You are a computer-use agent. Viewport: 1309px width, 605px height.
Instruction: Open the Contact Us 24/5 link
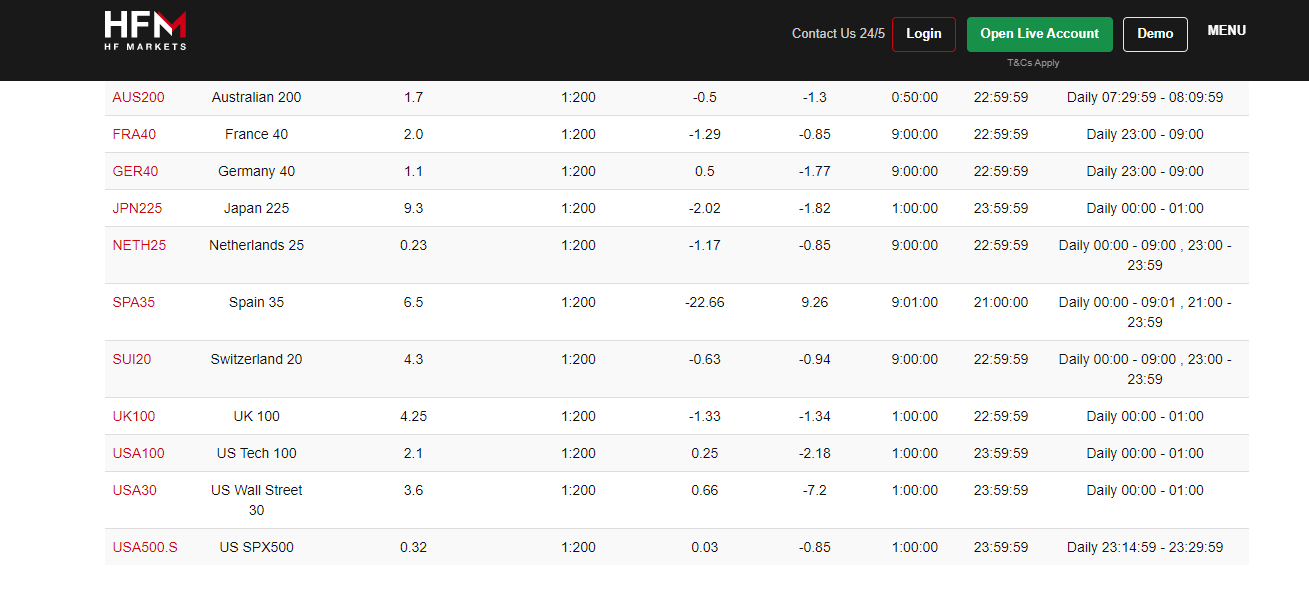click(x=838, y=33)
